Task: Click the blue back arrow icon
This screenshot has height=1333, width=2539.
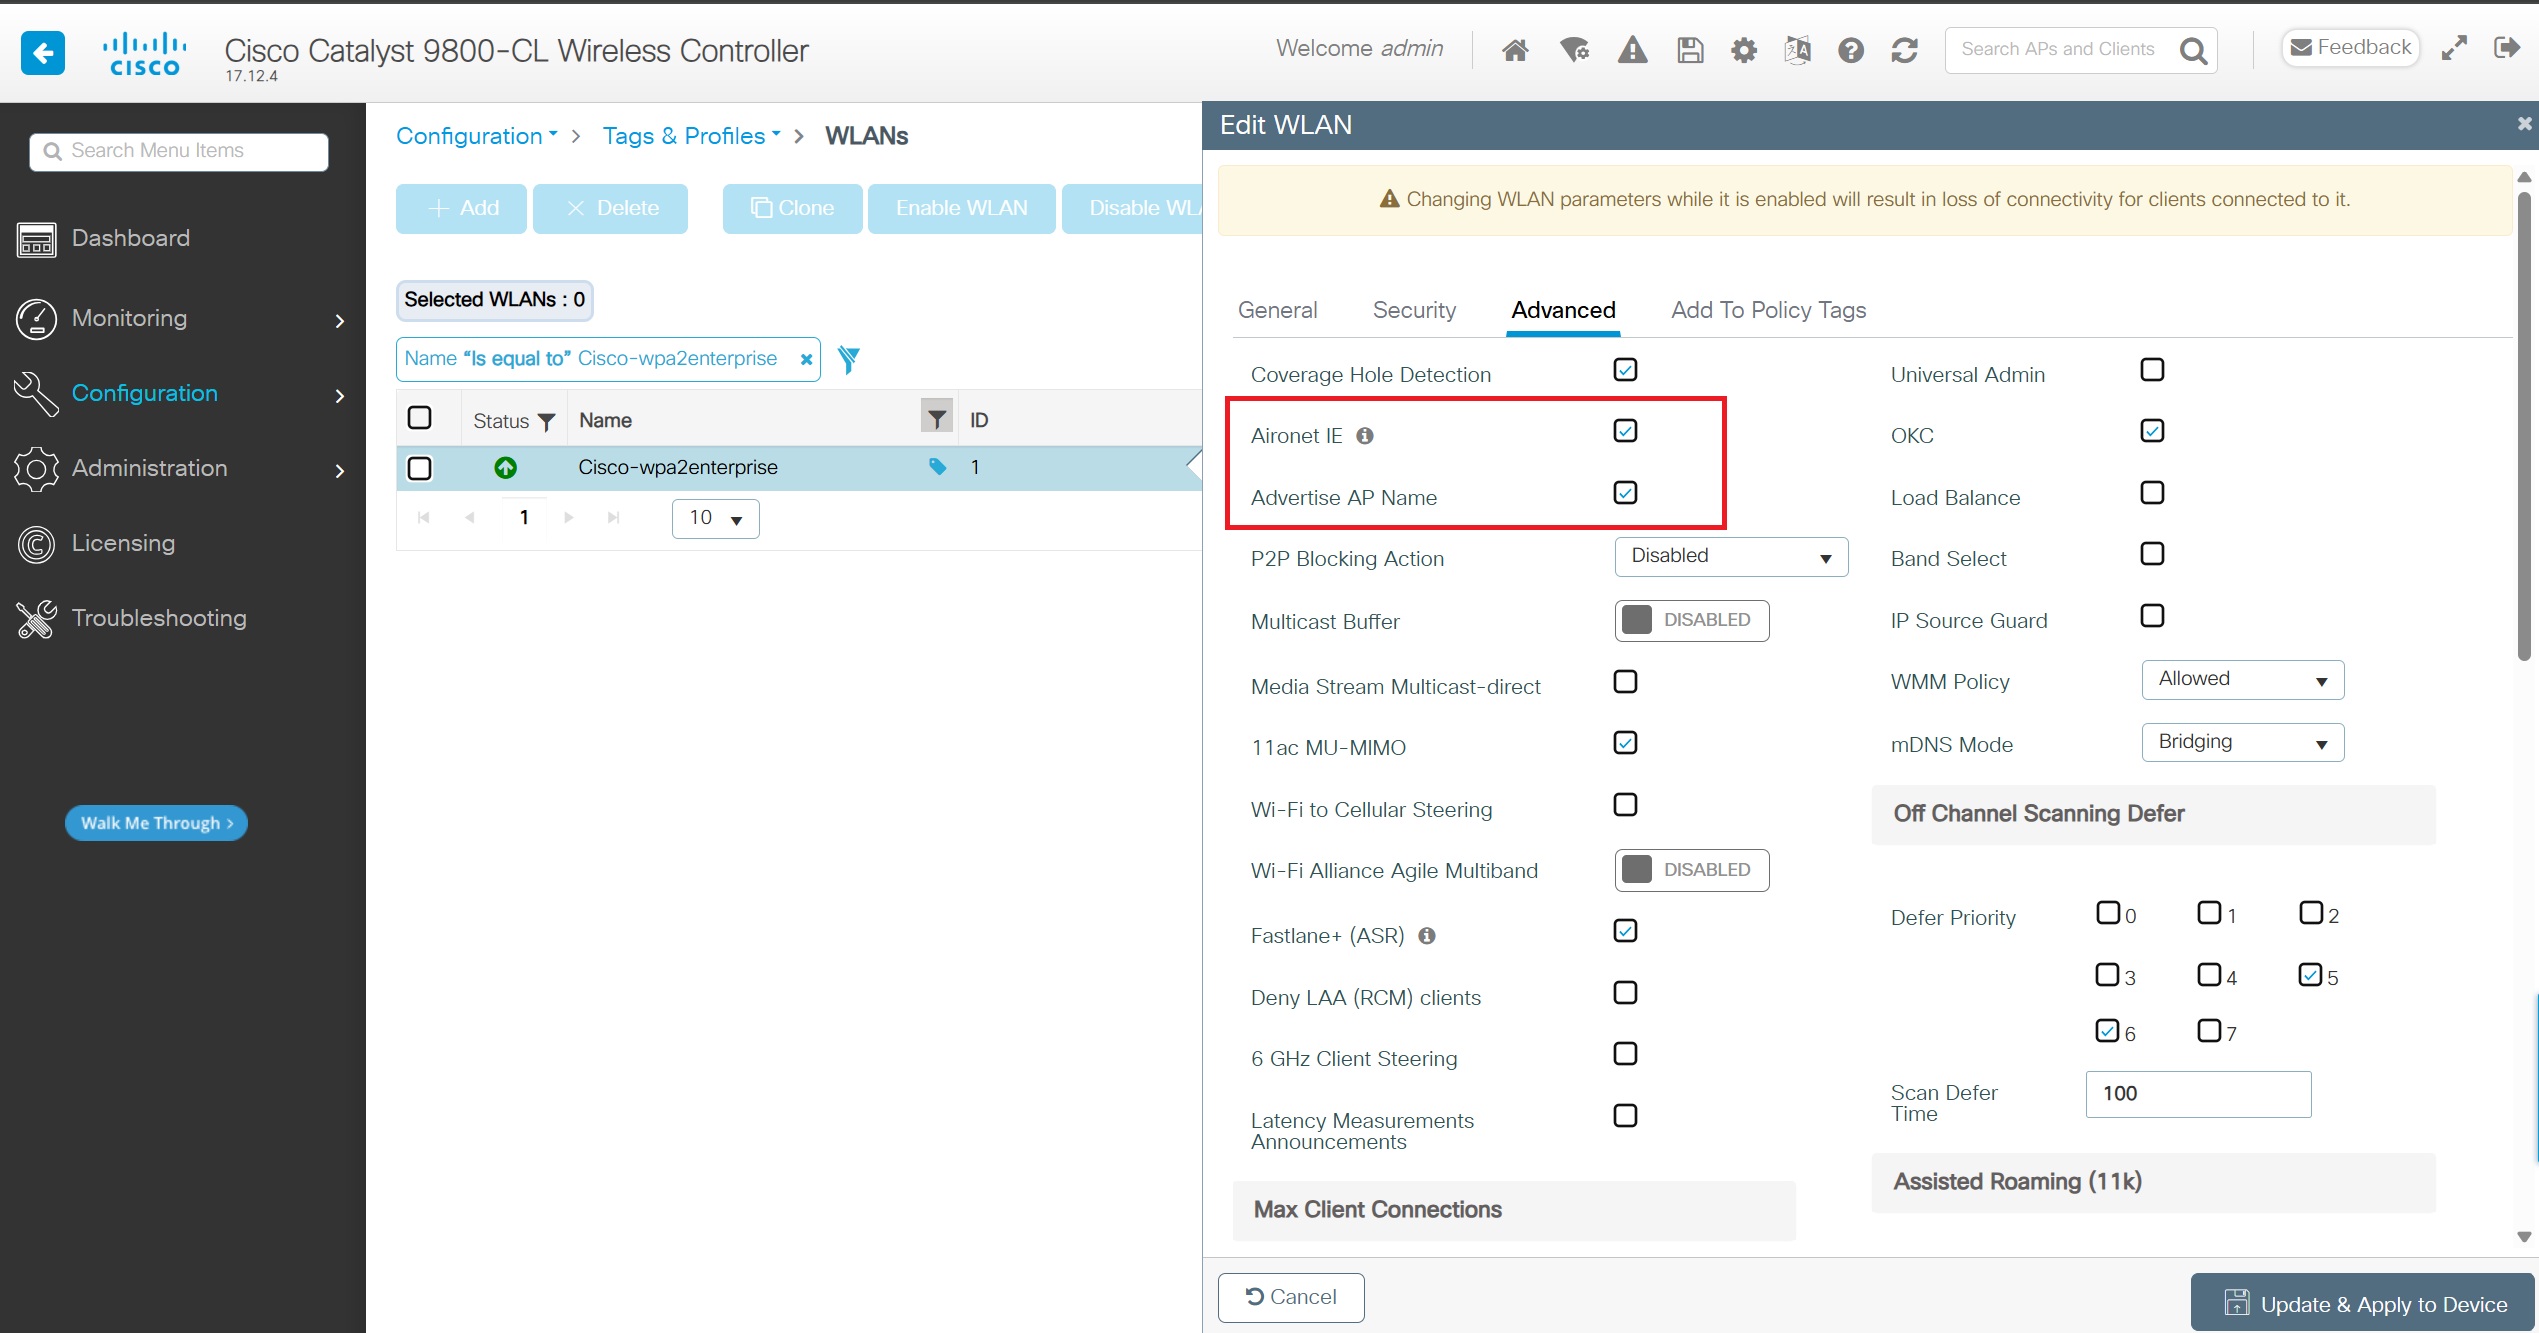Action: [43, 52]
